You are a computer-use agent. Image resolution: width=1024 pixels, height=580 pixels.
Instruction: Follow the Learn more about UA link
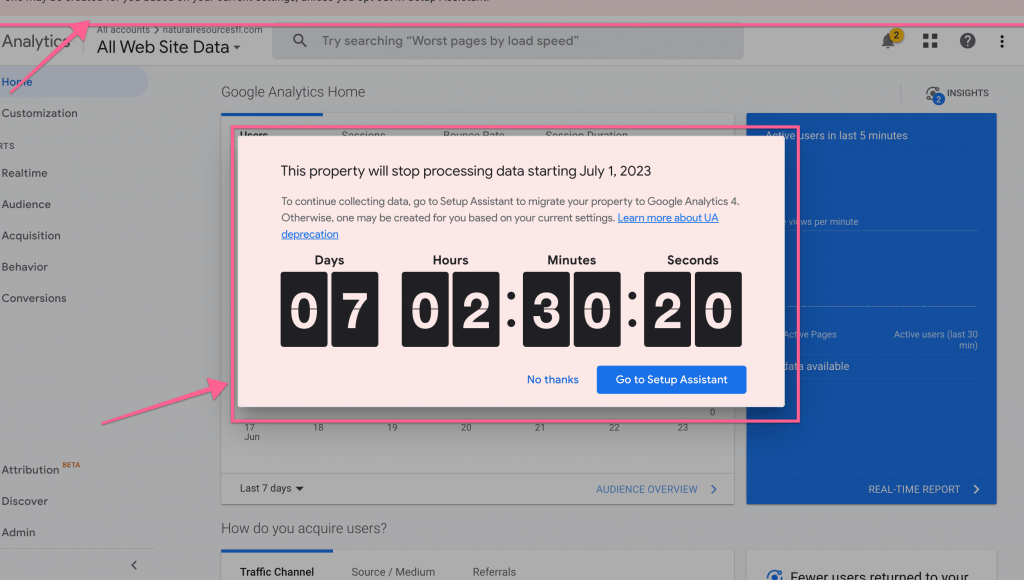point(667,218)
